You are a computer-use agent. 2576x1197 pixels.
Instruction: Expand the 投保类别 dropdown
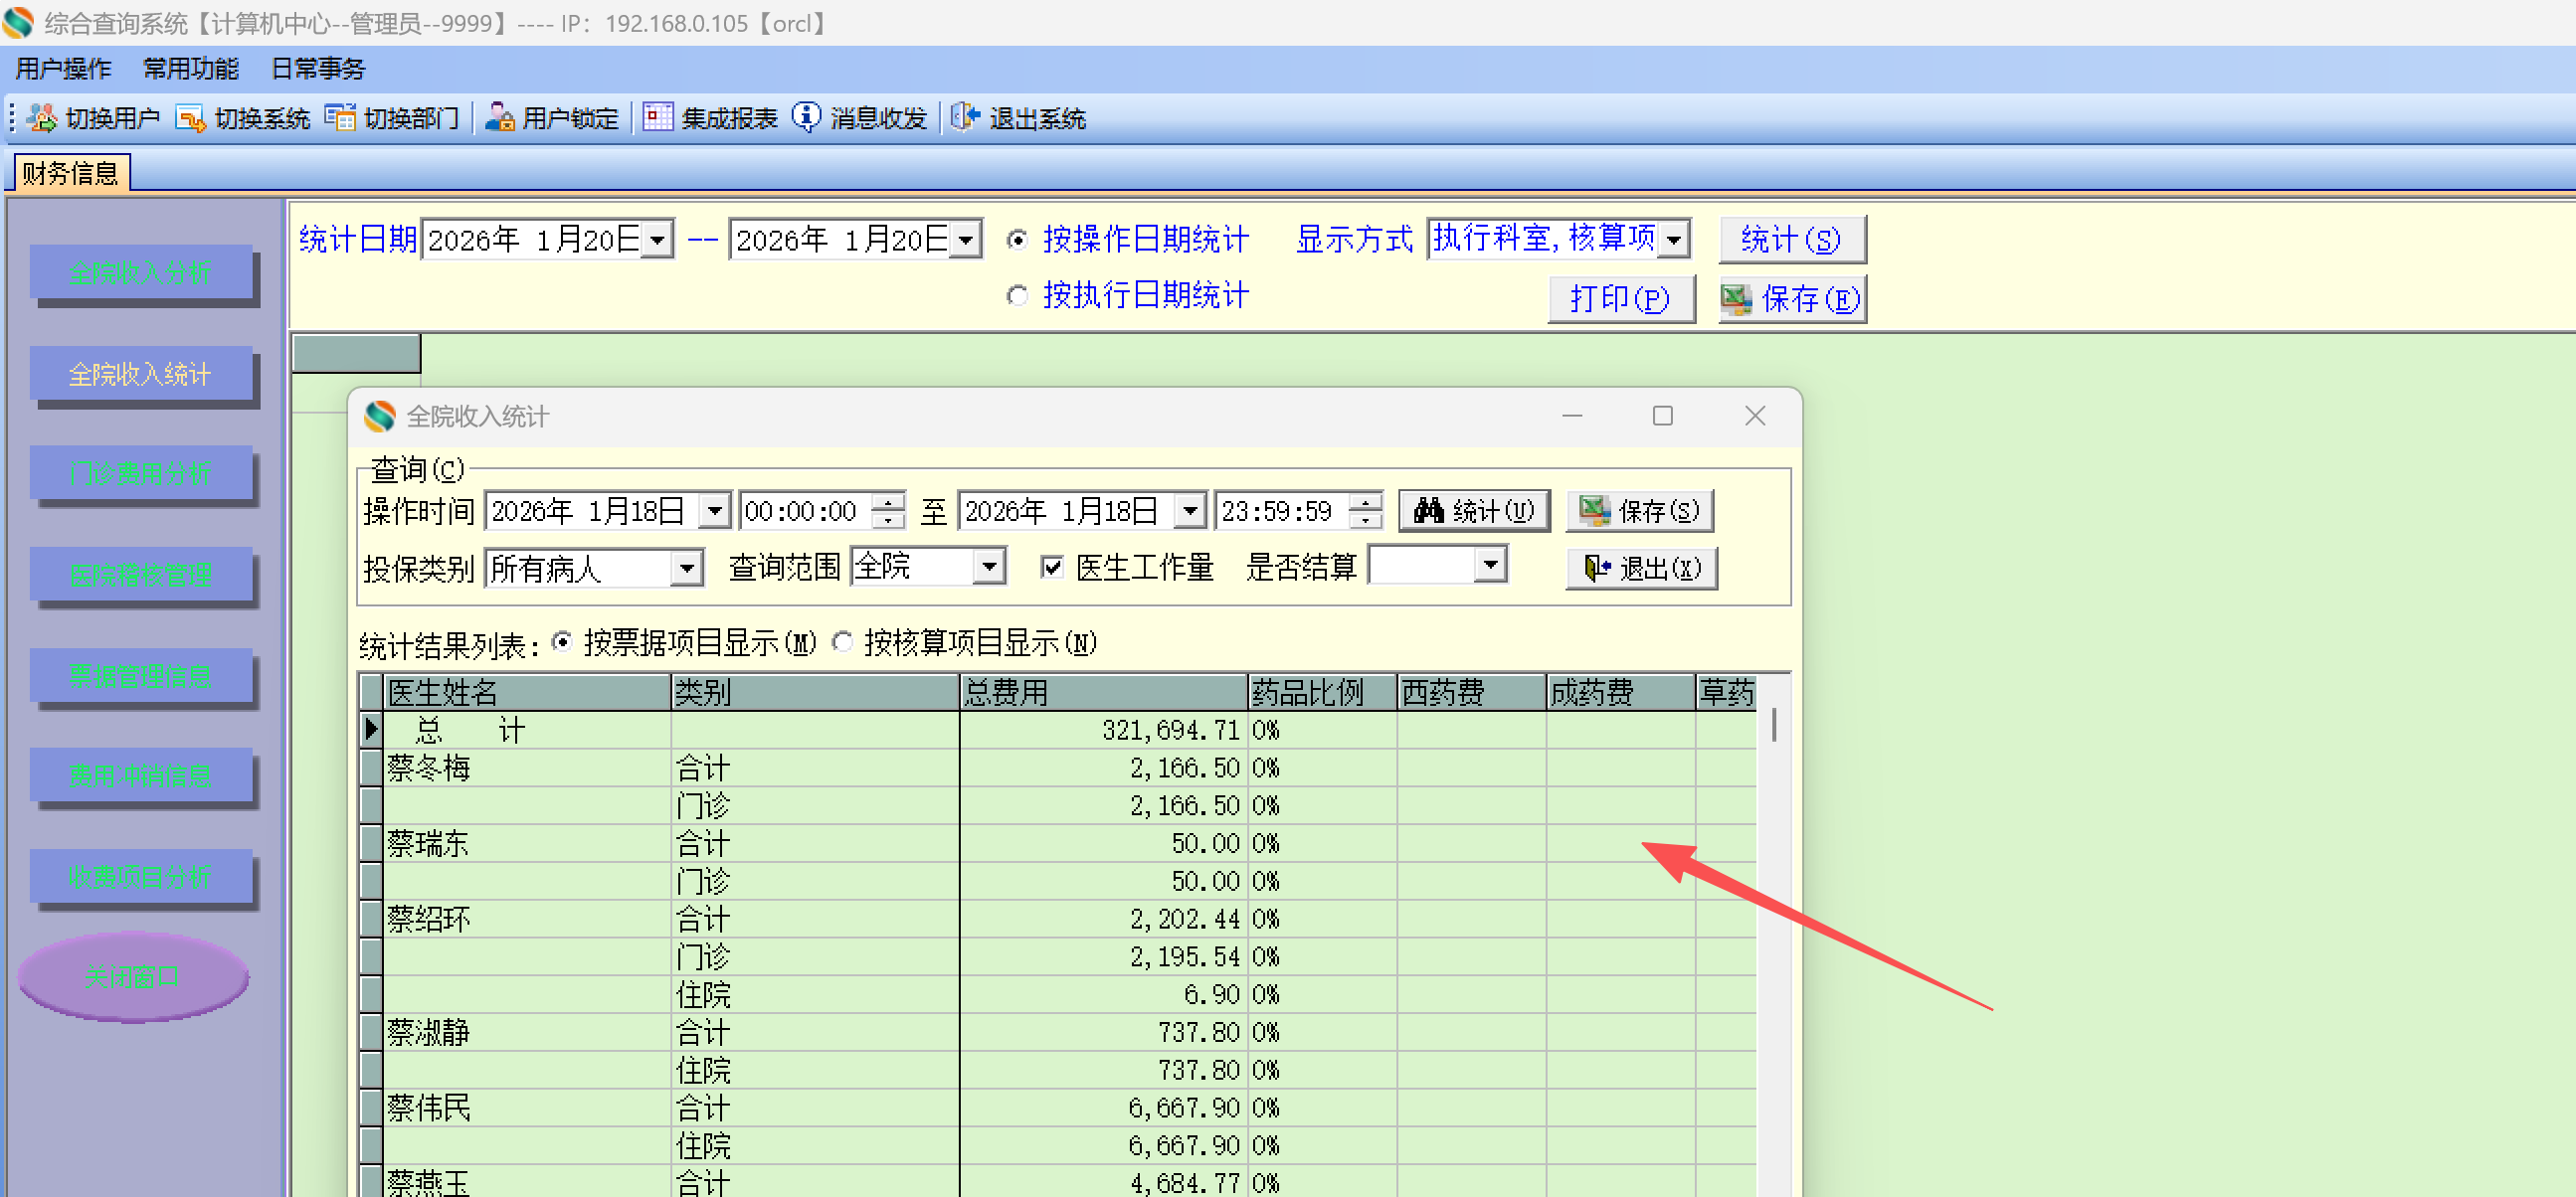tap(686, 569)
